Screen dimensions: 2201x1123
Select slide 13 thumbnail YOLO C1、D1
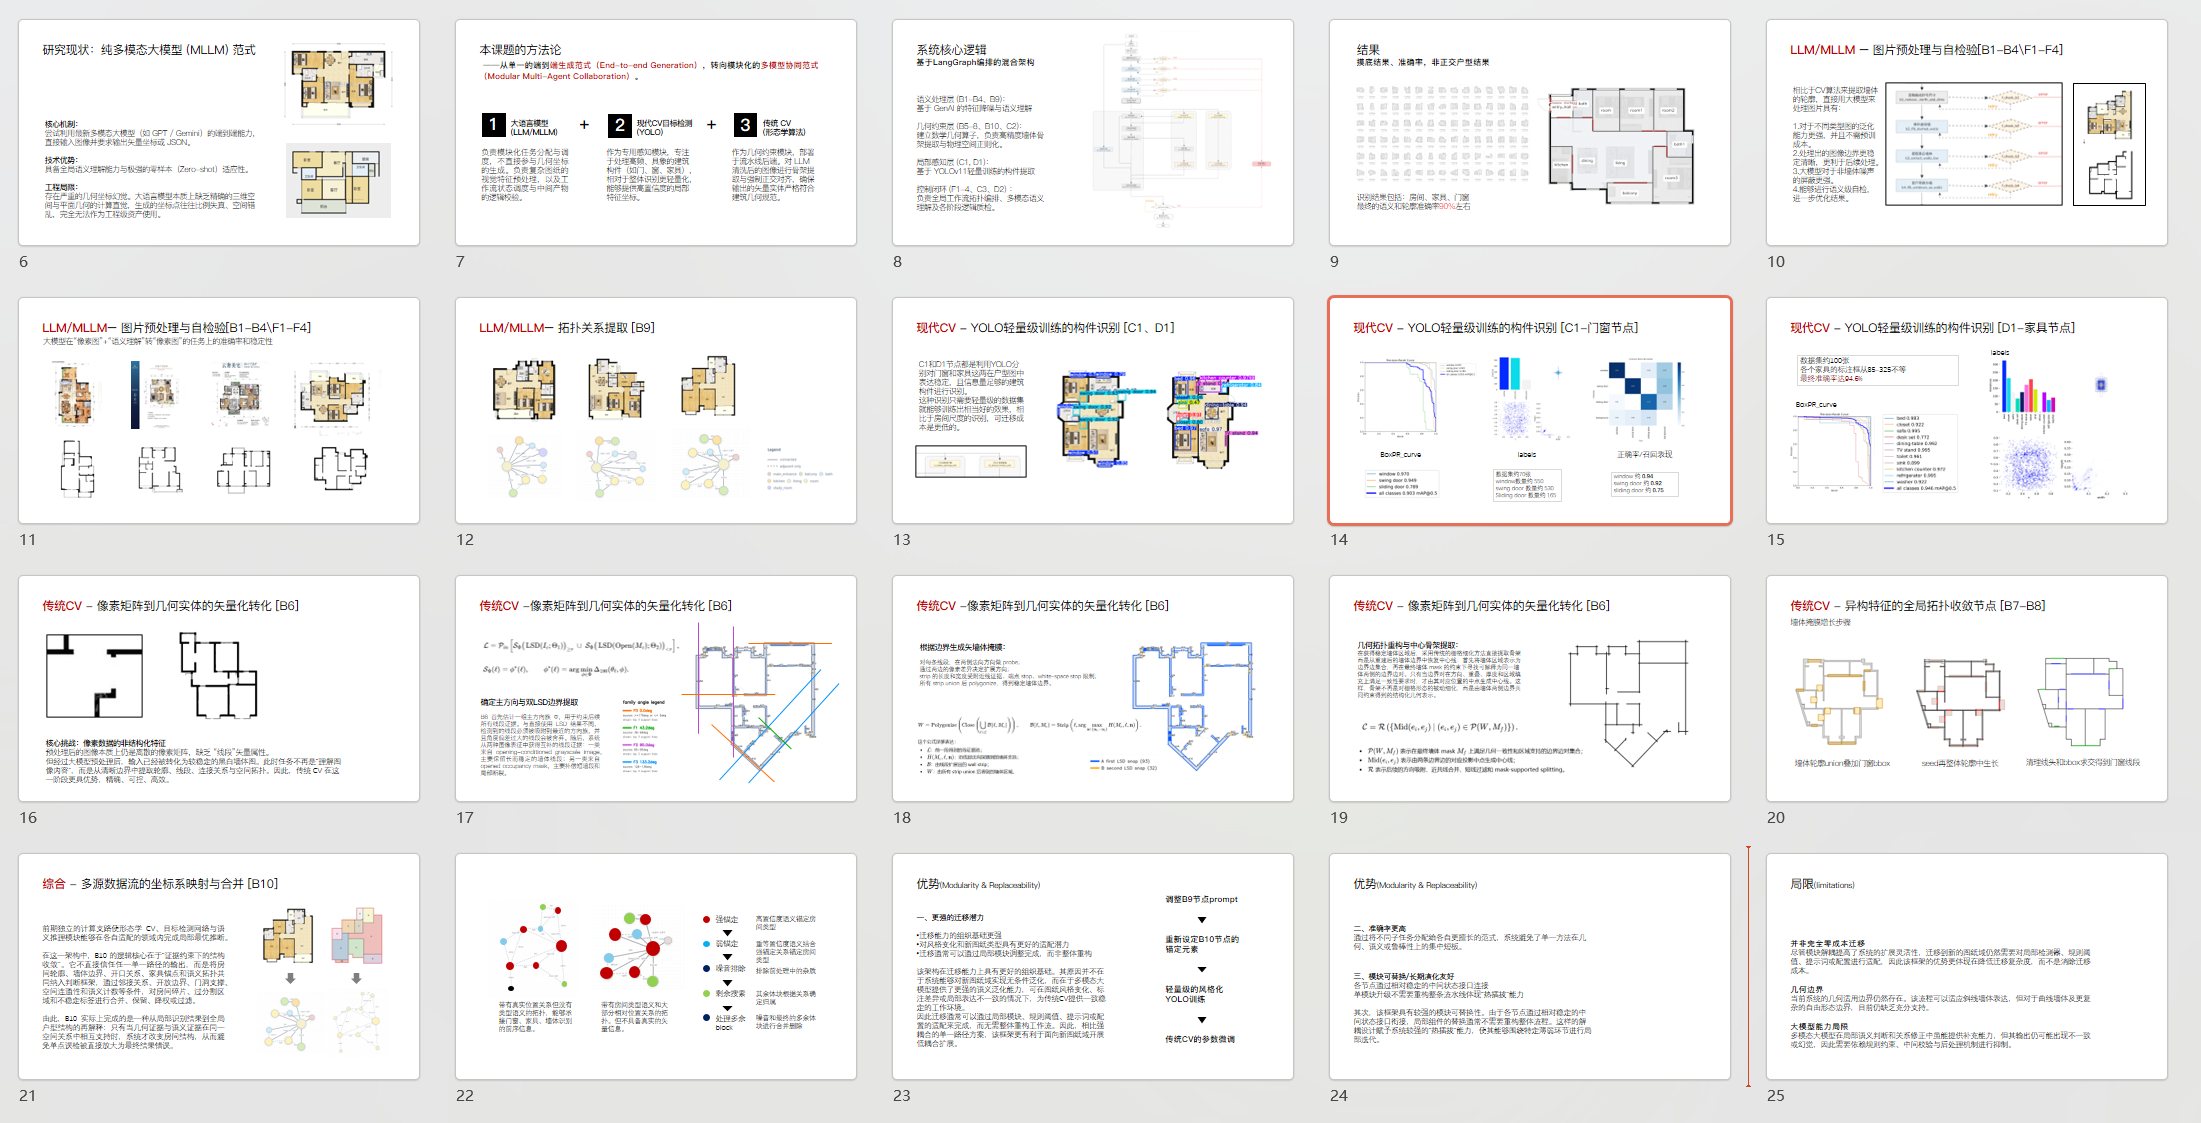pos(1093,411)
